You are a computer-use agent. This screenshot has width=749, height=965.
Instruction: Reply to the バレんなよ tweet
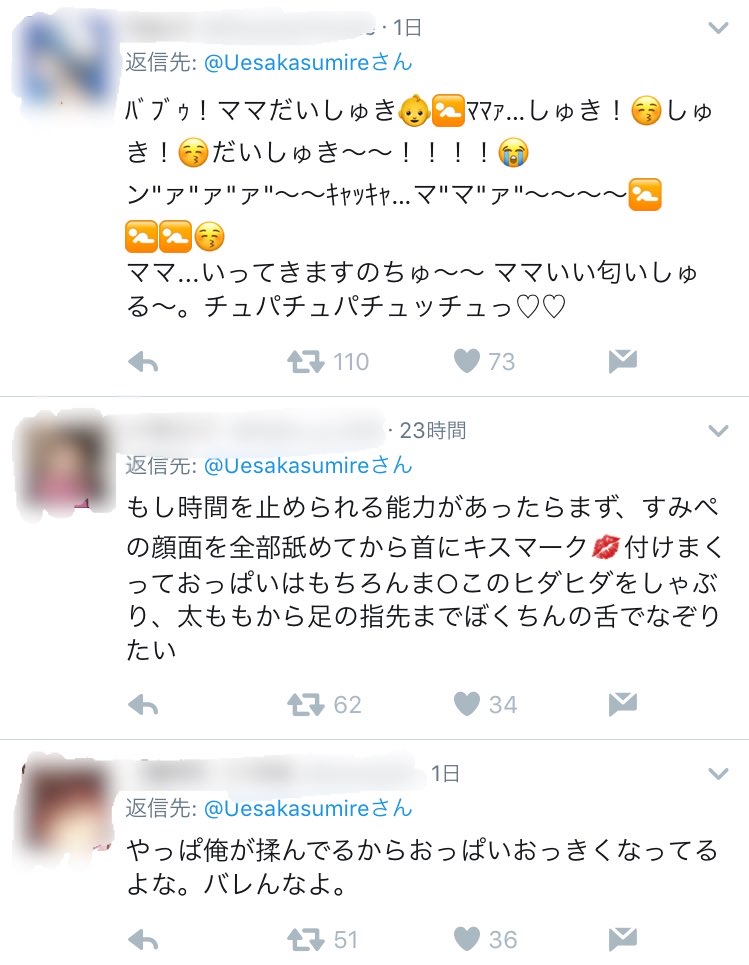point(143,940)
